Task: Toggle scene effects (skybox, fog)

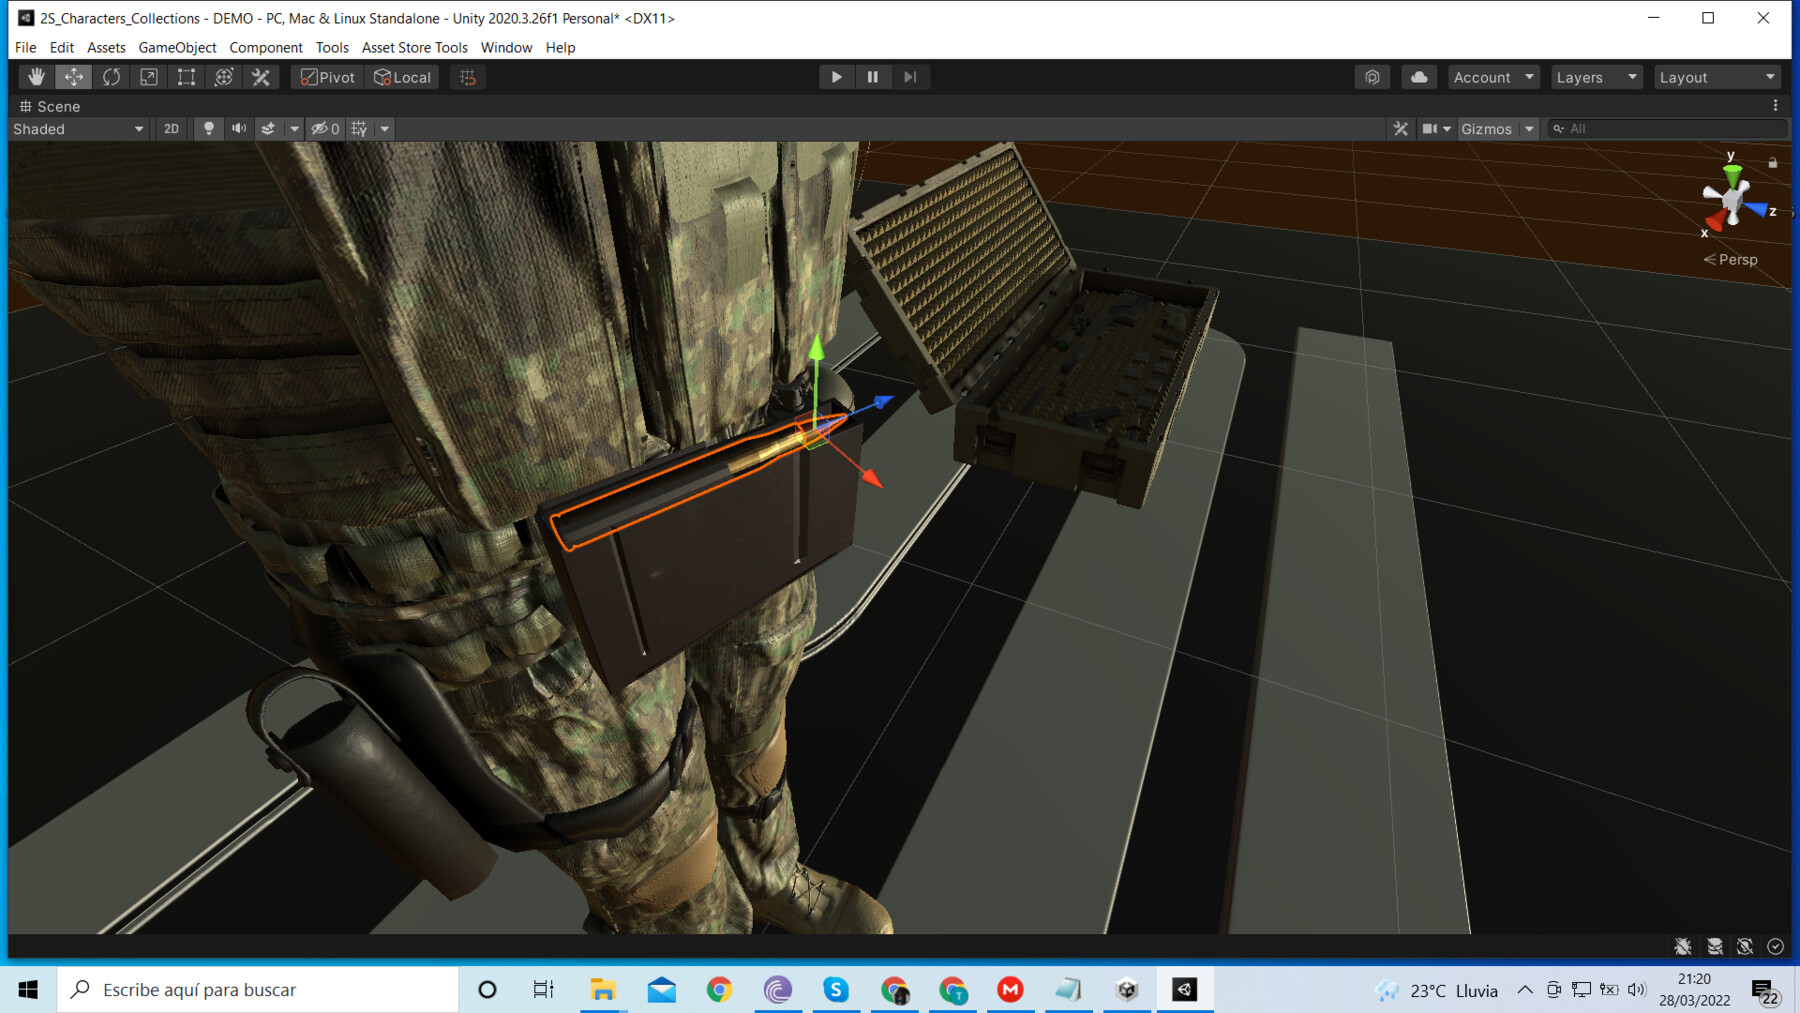Action: click(268, 129)
